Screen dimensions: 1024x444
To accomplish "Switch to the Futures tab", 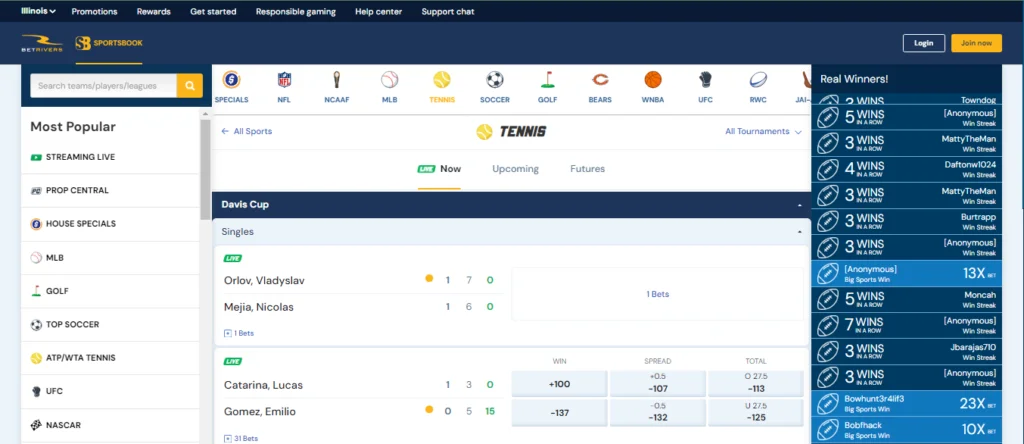I will point(587,169).
